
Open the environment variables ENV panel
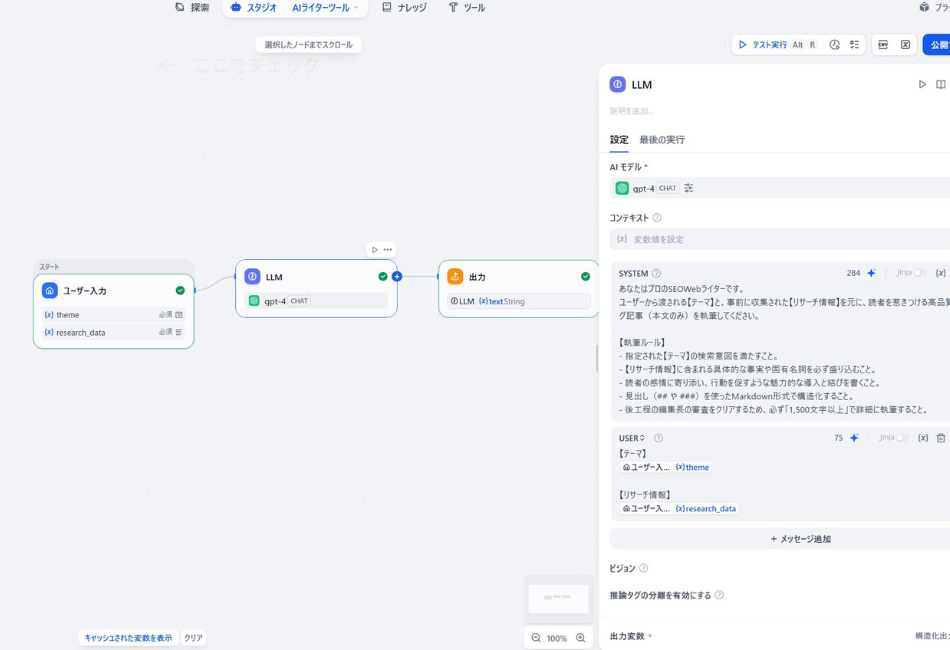coord(883,45)
